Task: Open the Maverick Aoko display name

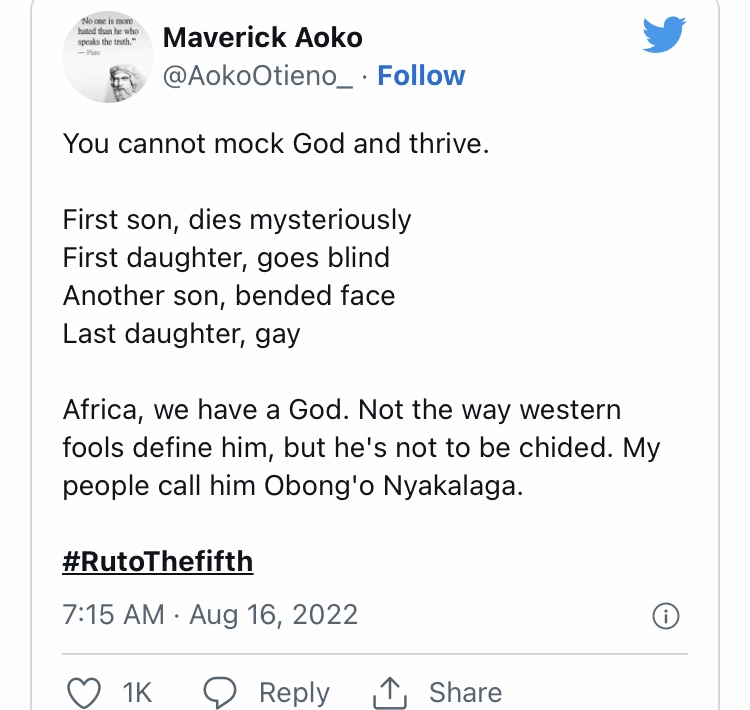Action: pos(263,37)
